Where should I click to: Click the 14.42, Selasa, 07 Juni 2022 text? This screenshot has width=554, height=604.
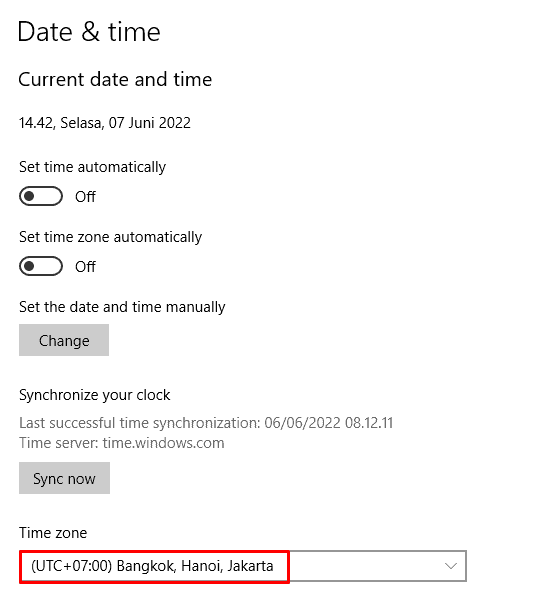(x=105, y=123)
